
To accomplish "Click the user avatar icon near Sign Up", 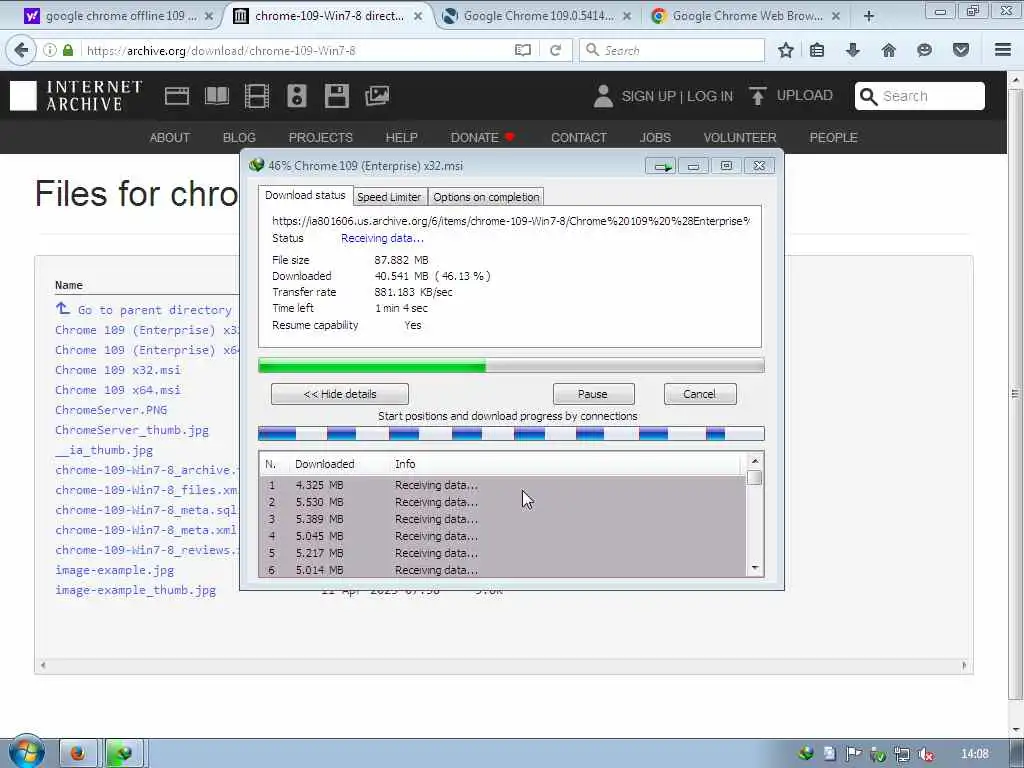I will [603, 96].
